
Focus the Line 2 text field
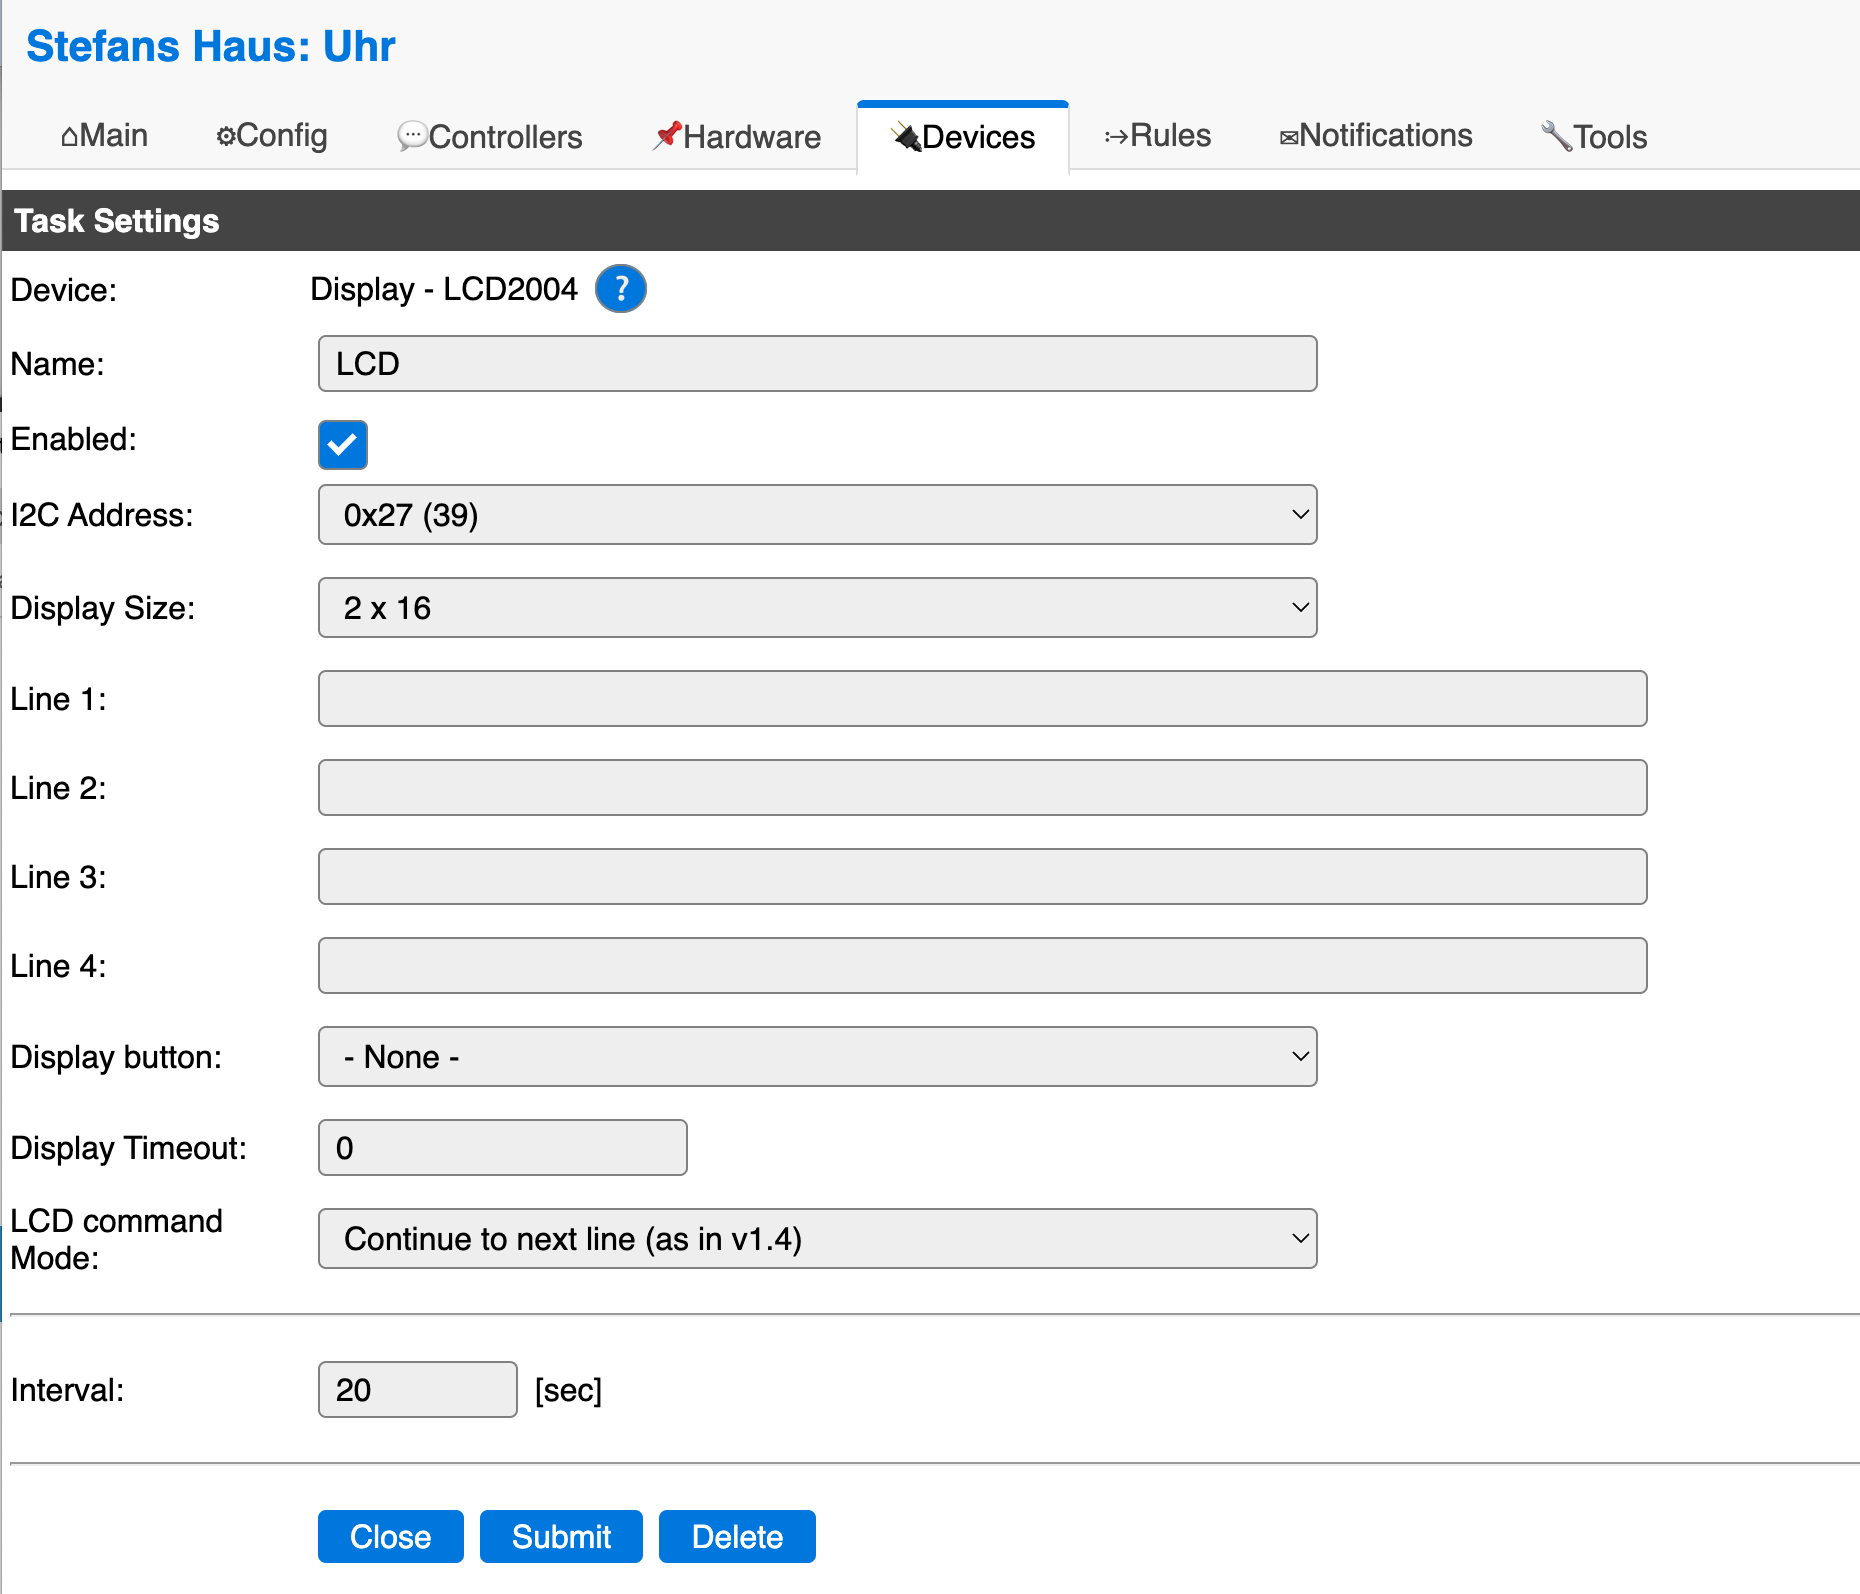(x=982, y=787)
